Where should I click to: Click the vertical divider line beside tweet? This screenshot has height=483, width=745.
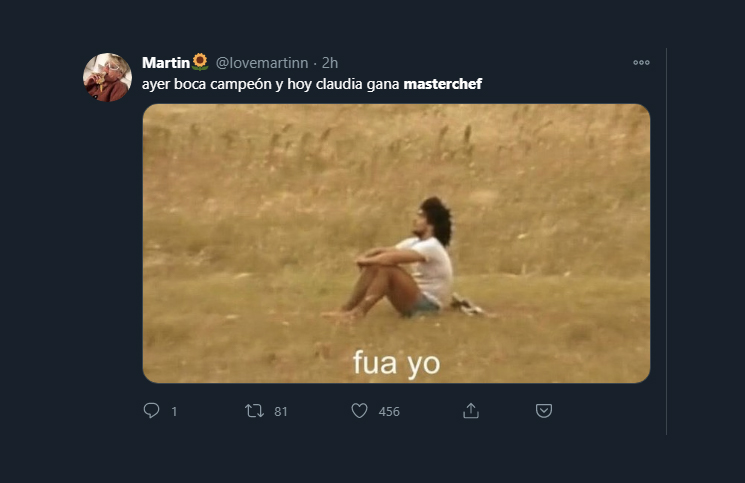click(666, 241)
